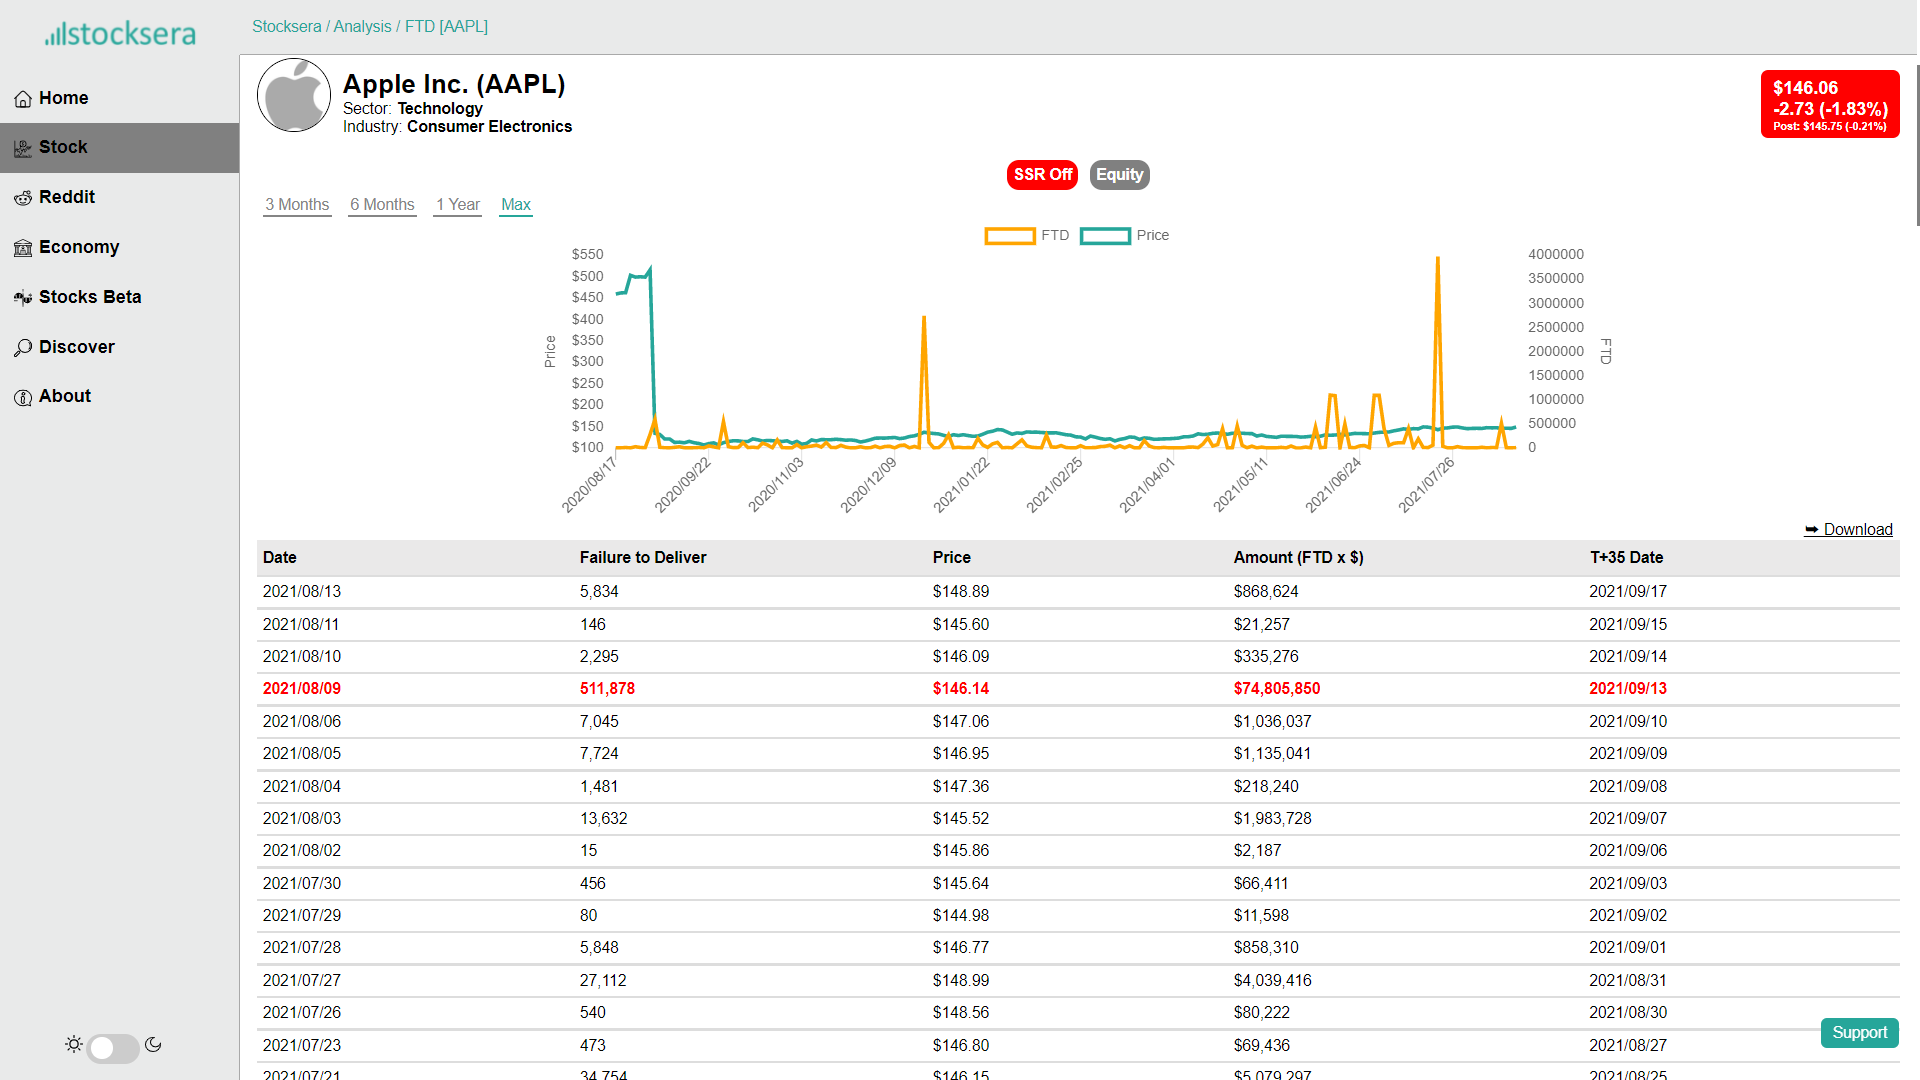
Task: Click the green Support button
Action: pos(1859,1033)
